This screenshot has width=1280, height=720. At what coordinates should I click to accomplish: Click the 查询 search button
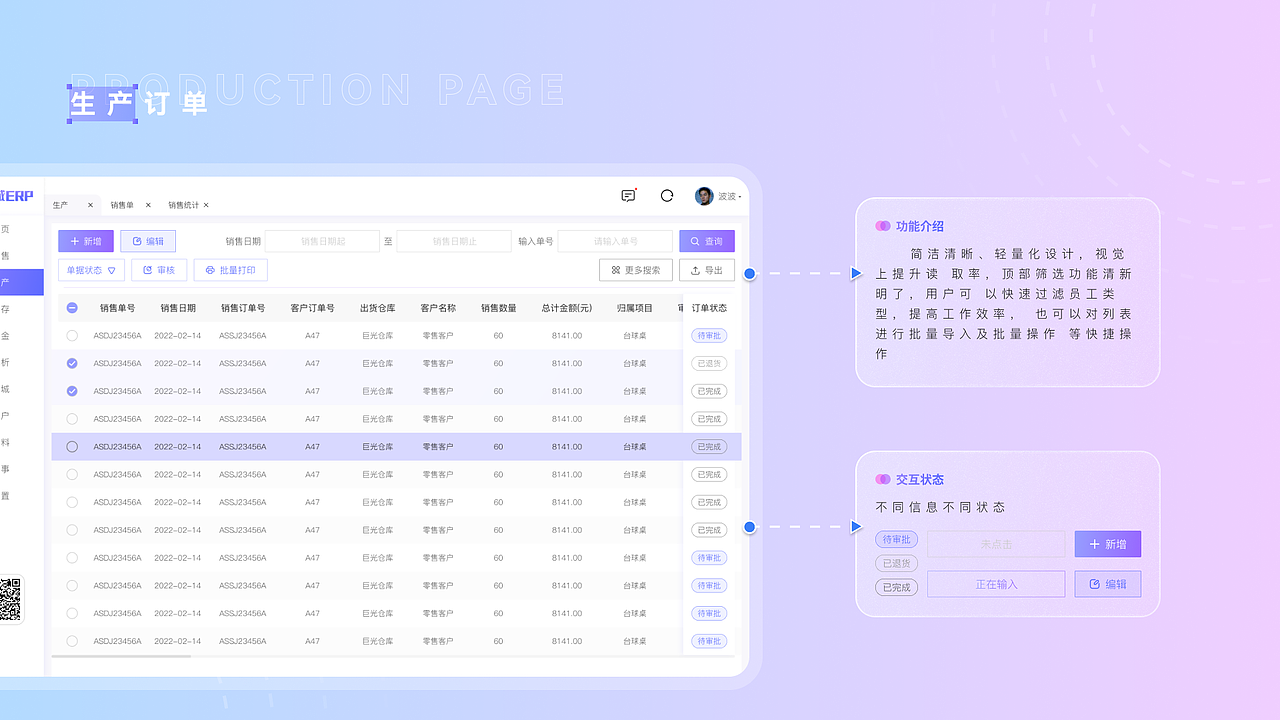coord(707,241)
